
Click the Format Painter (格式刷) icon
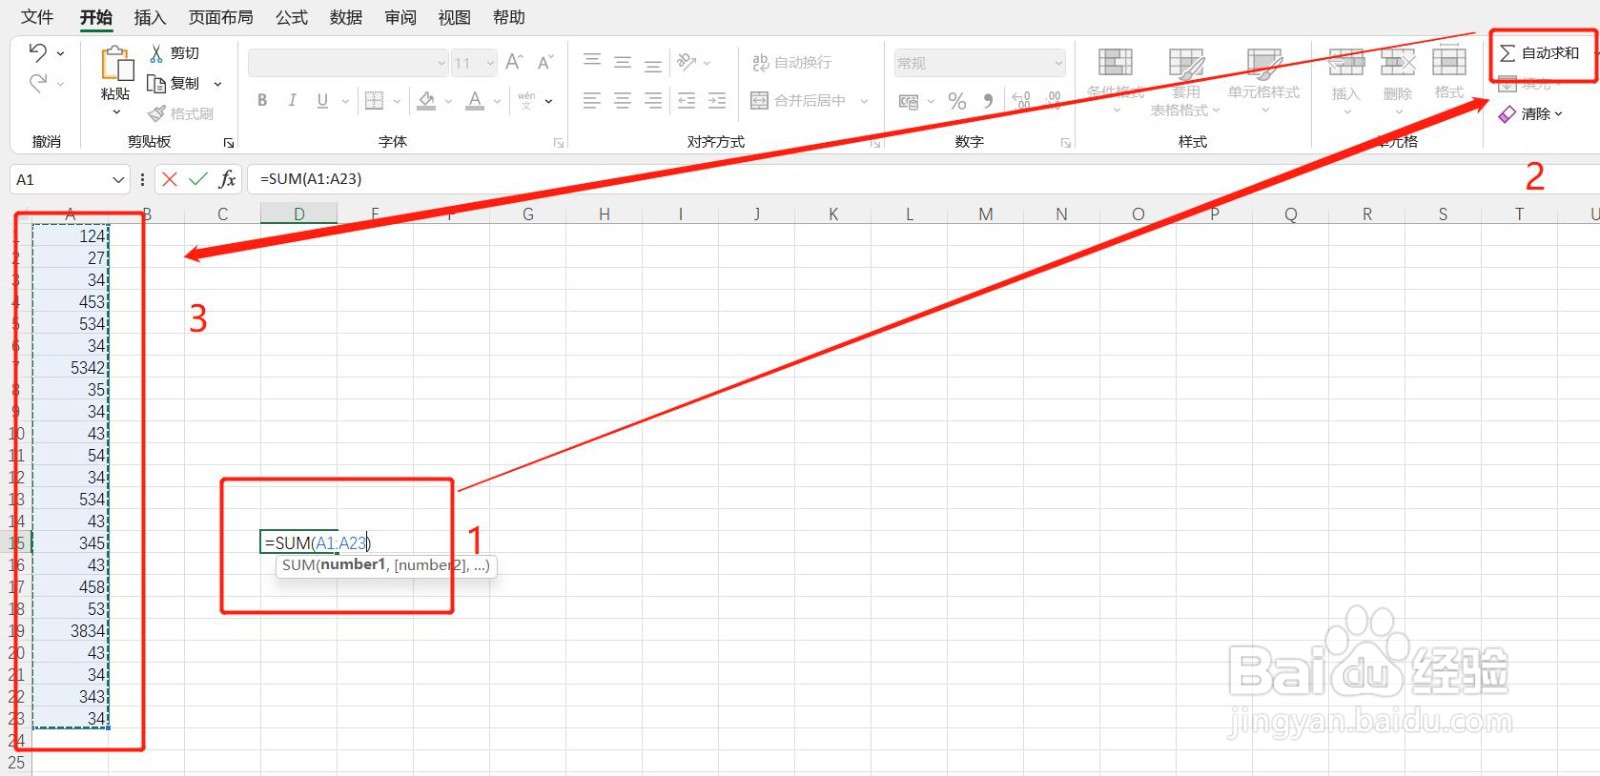pos(157,113)
